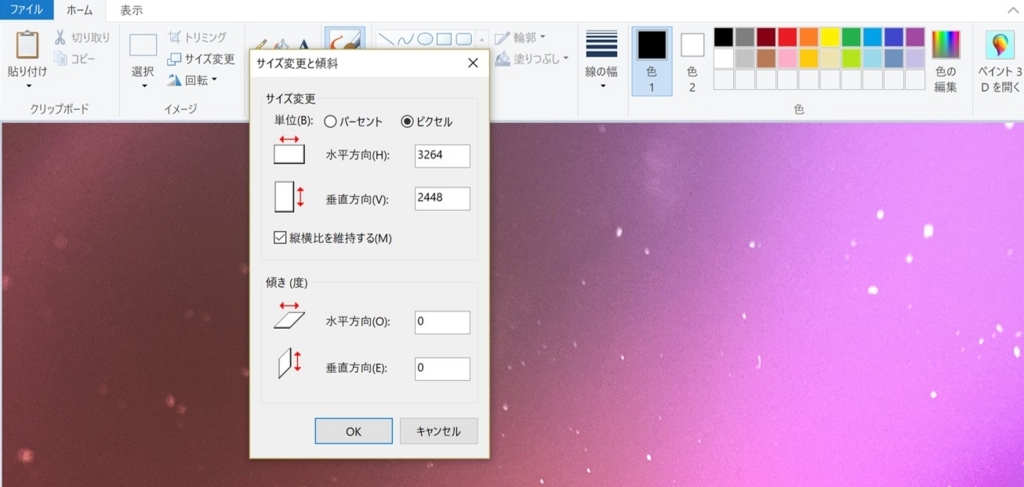Screen dimensions: 1024x487
Task: Confirm the resize dialog with OK
Action: click(x=353, y=432)
